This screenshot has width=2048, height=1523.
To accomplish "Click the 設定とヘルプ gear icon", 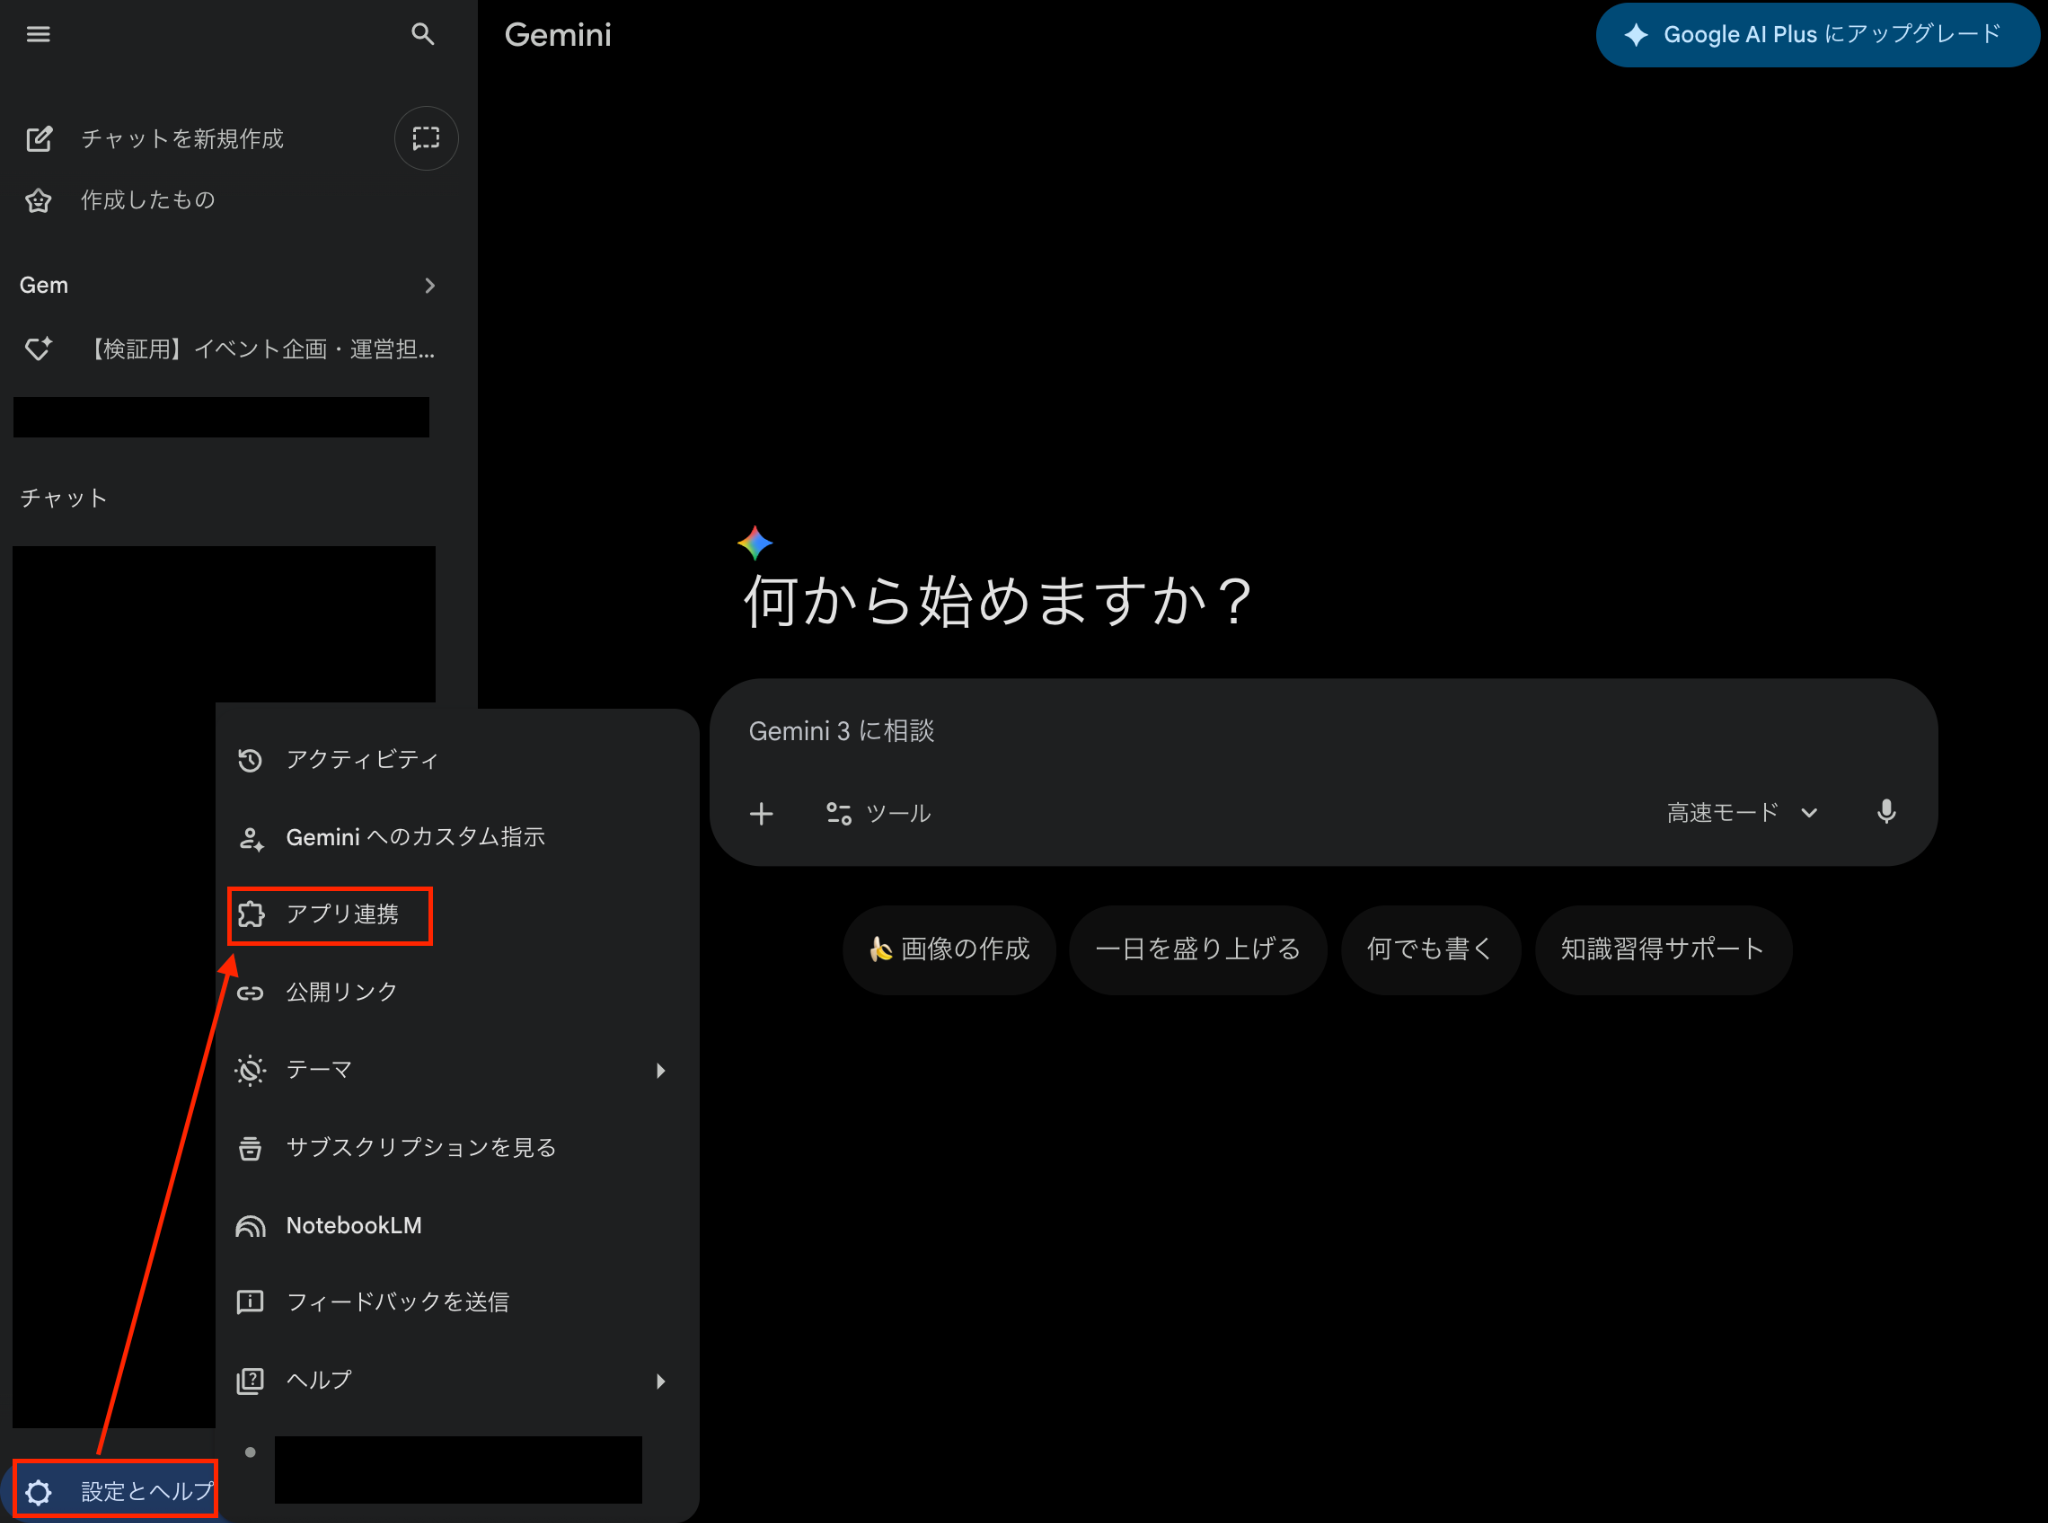I will pos(39,1492).
